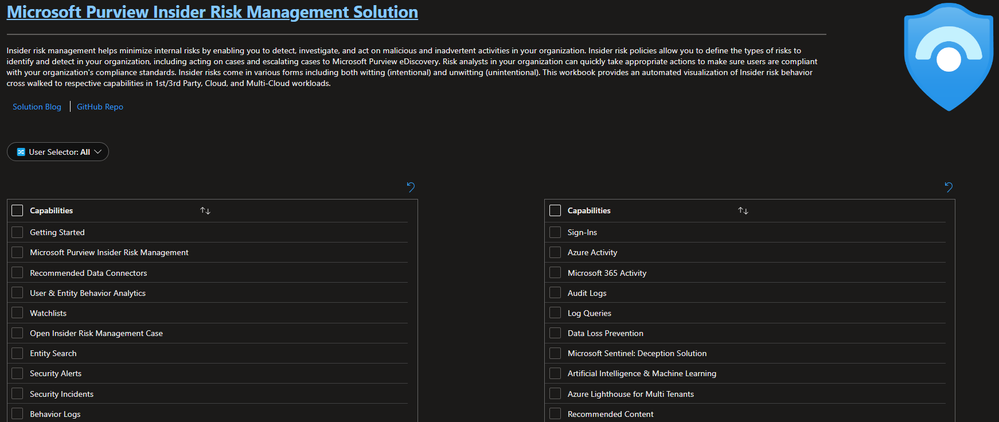Check the Security Incidents checkbox
Image resolution: width=999 pixels, height=422 pixels.
pos(17,394)
